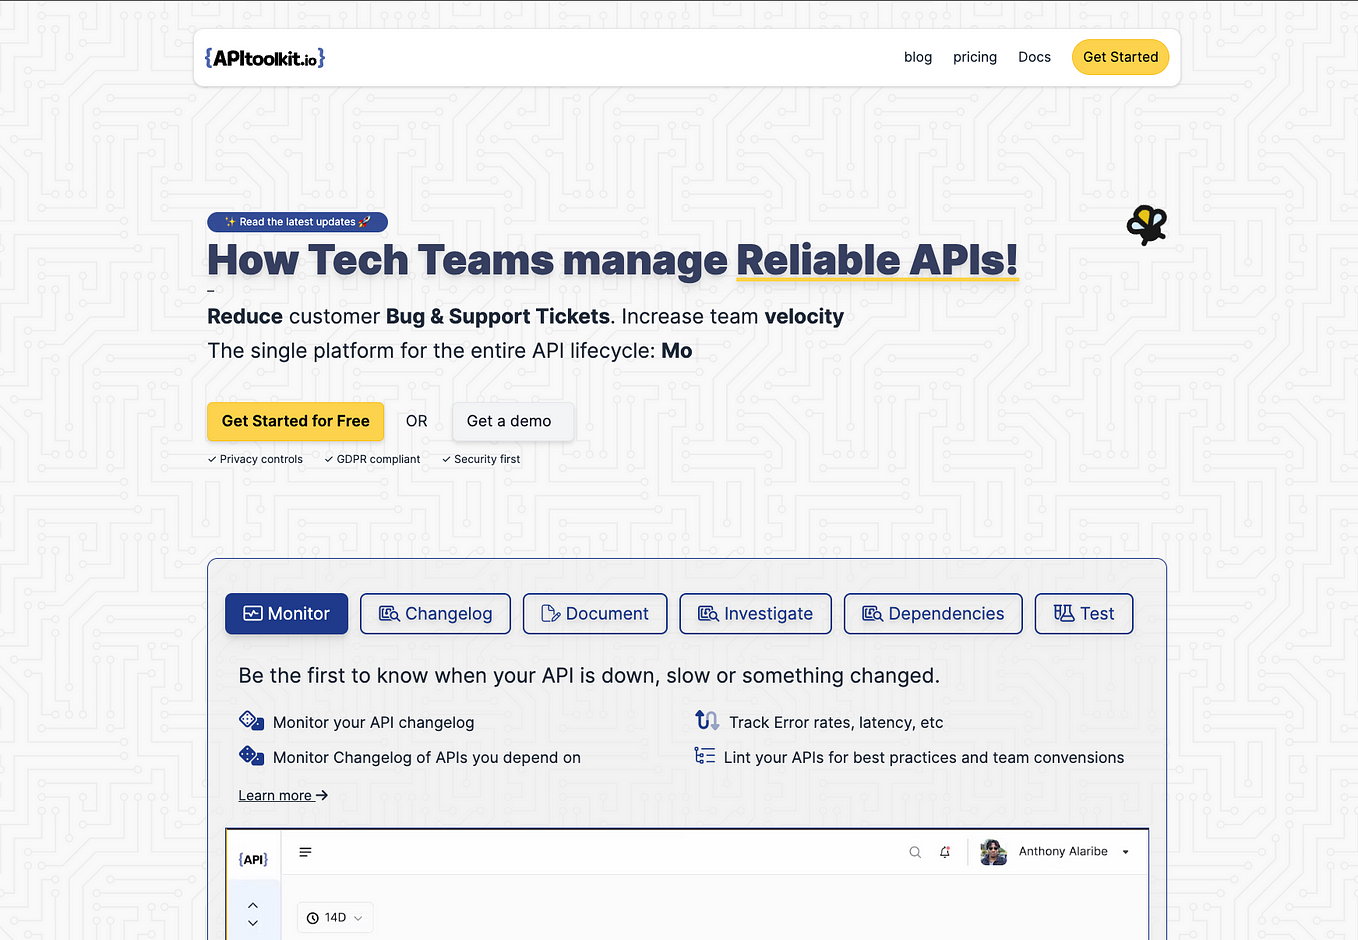Follow the Learn more link

pos(283,795)
